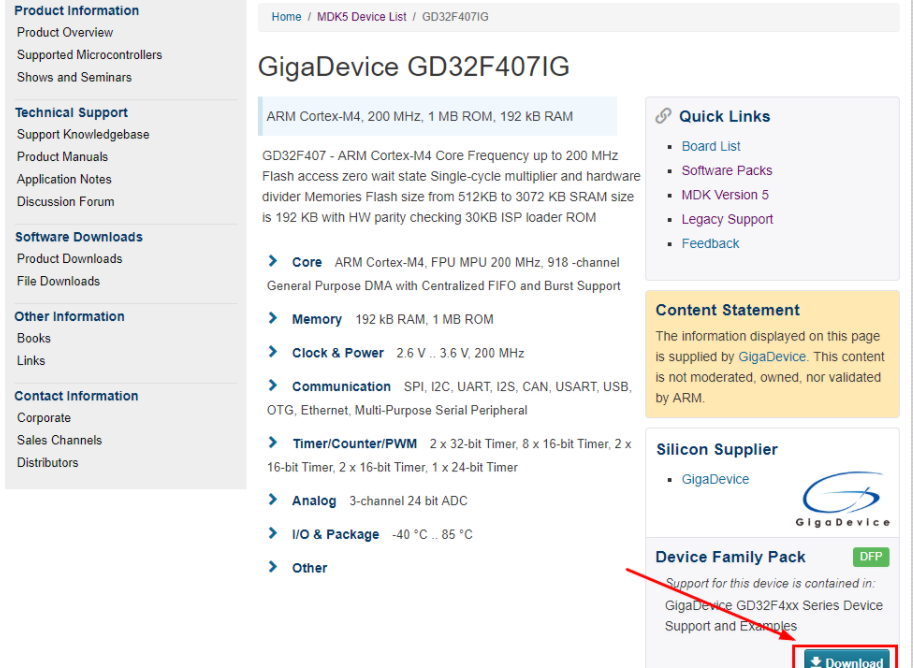
Task: Click Product Information sidebar heading
Action: click(77, 10)
